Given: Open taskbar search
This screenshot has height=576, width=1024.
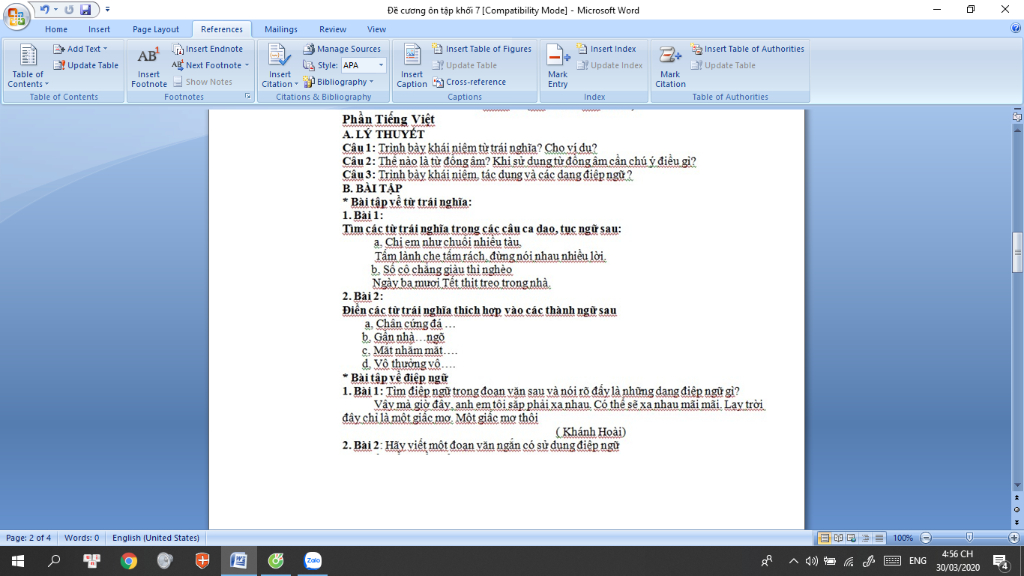Looking at the screenshot, I should (54, 561).
